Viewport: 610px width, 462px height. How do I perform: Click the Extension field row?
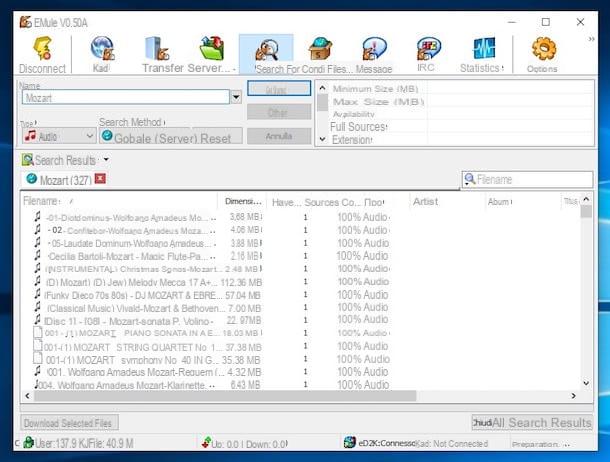point(510,139)
